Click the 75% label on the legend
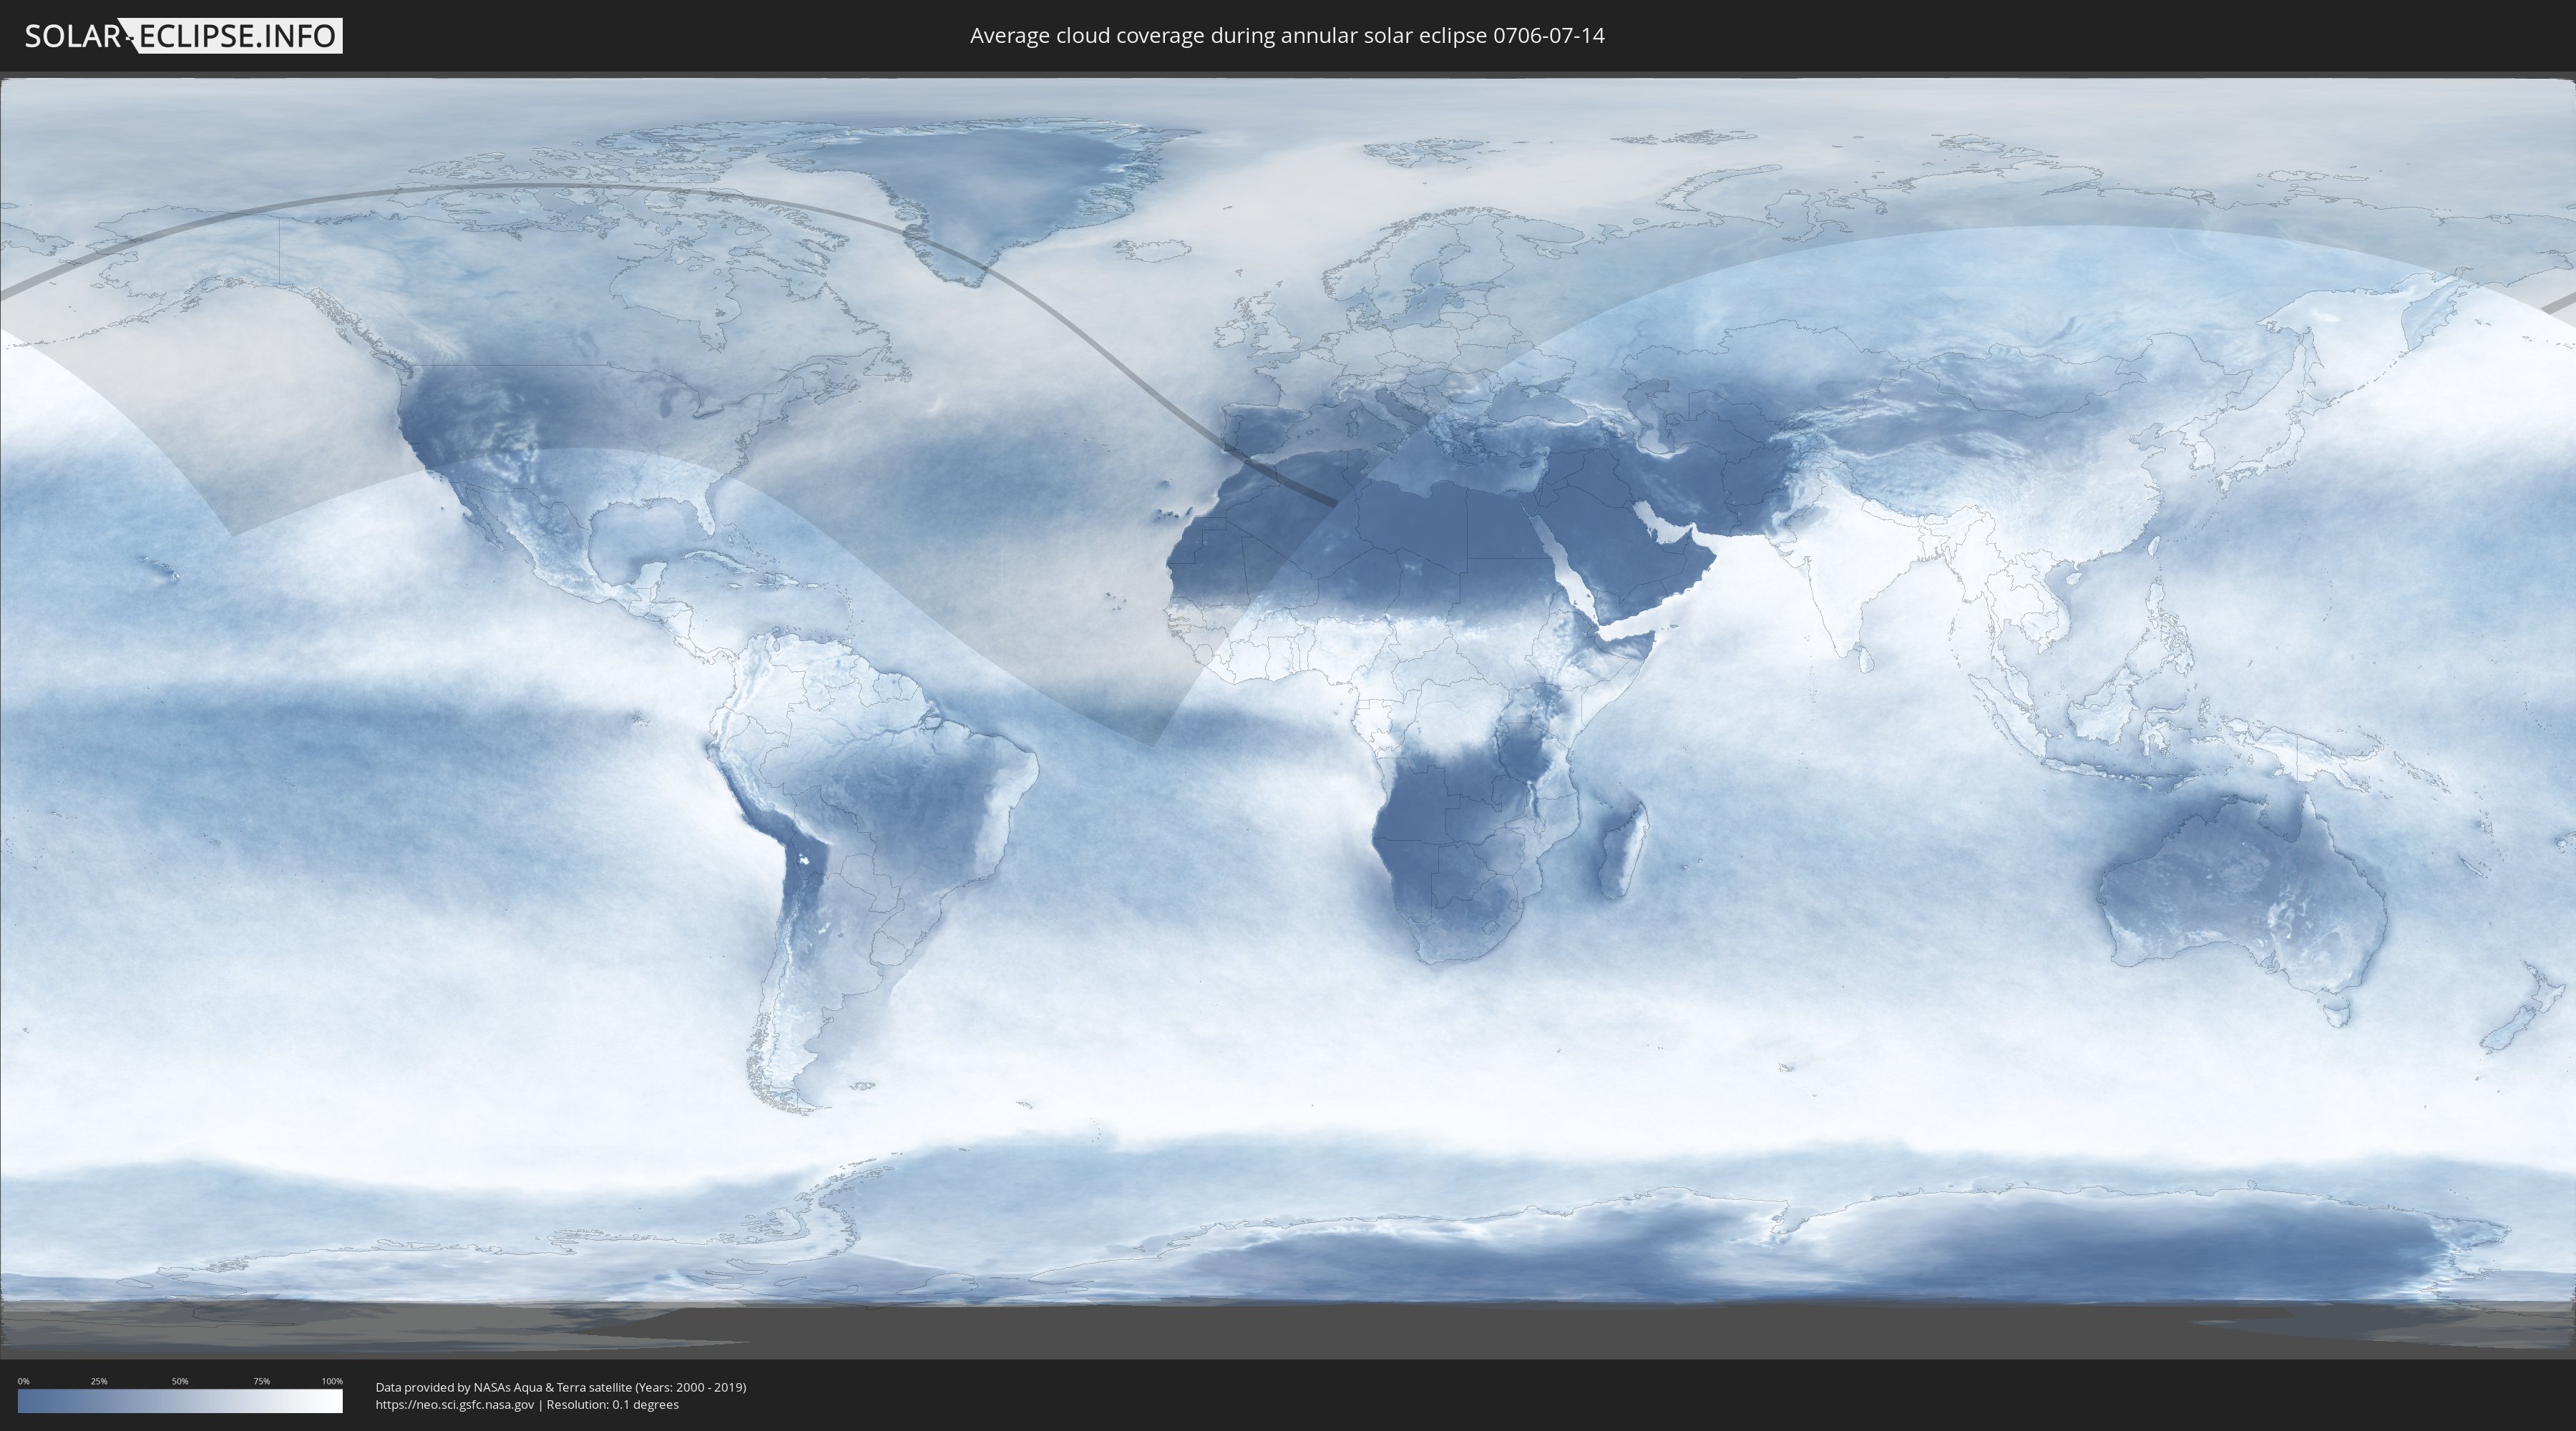 click(x=261, y=1381)
